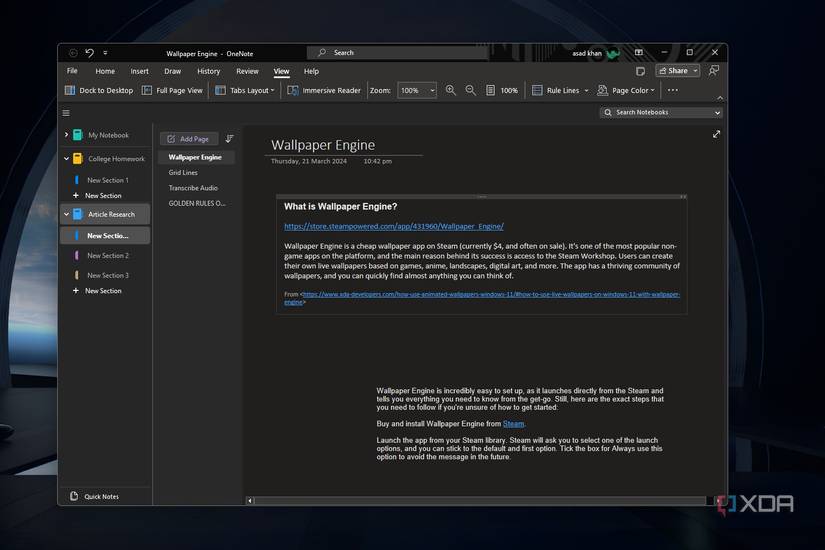Dock OneNote to Desktop
The width and height of the screenshot is (825, 550).
pyautogui.click(x=99, y=90)
